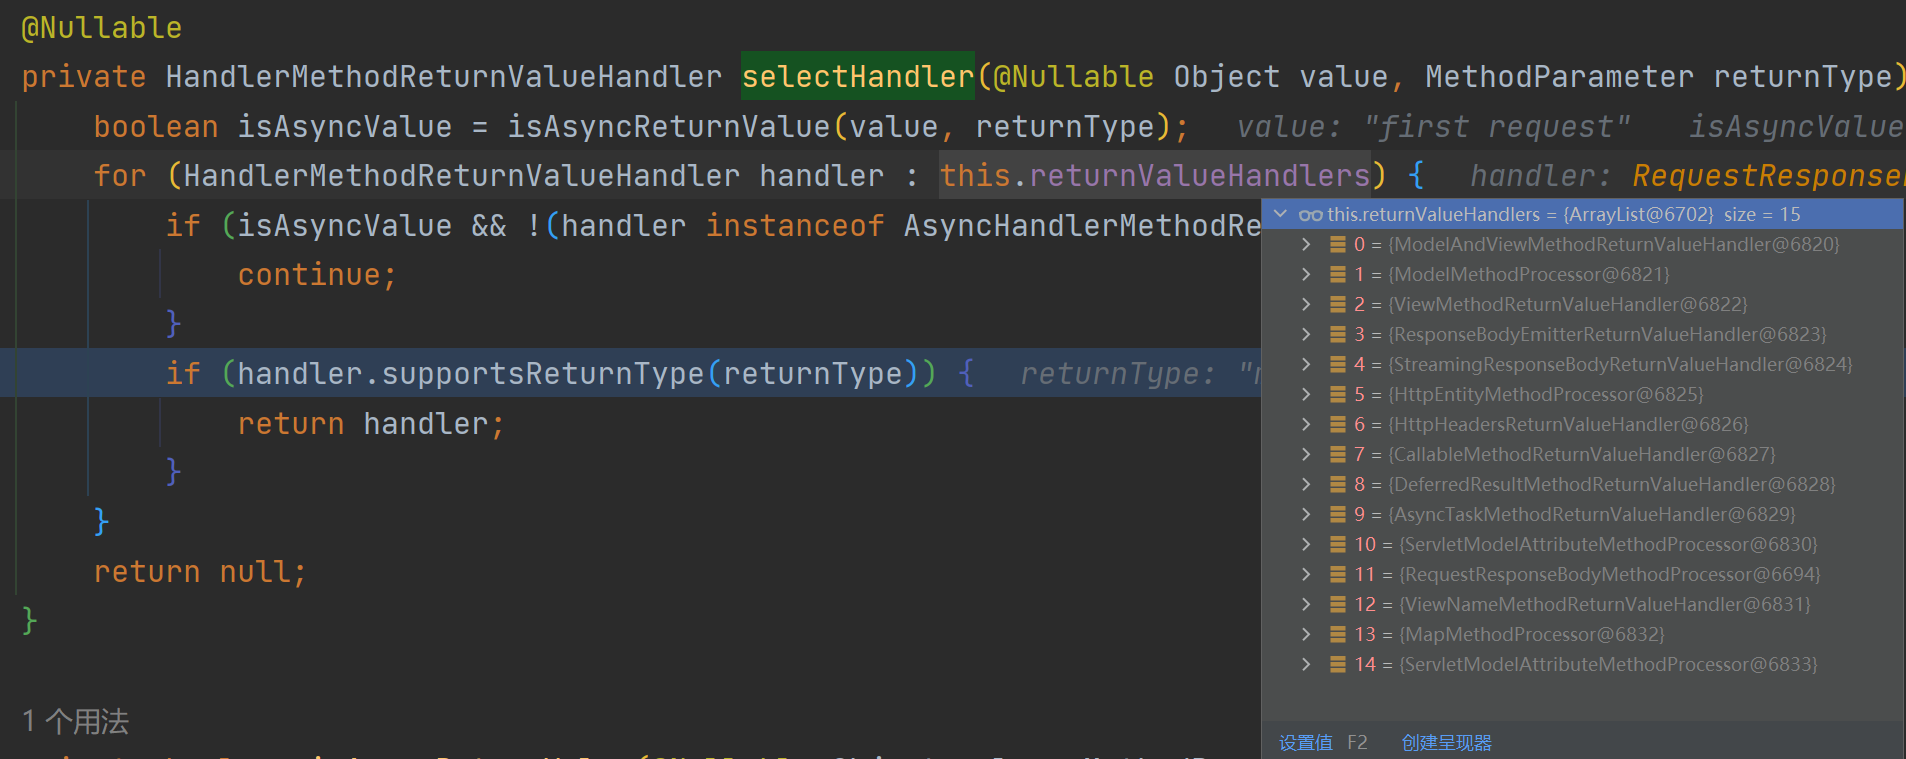
Task: Click the object icon of entry 0
Action: click(1337, 244)
